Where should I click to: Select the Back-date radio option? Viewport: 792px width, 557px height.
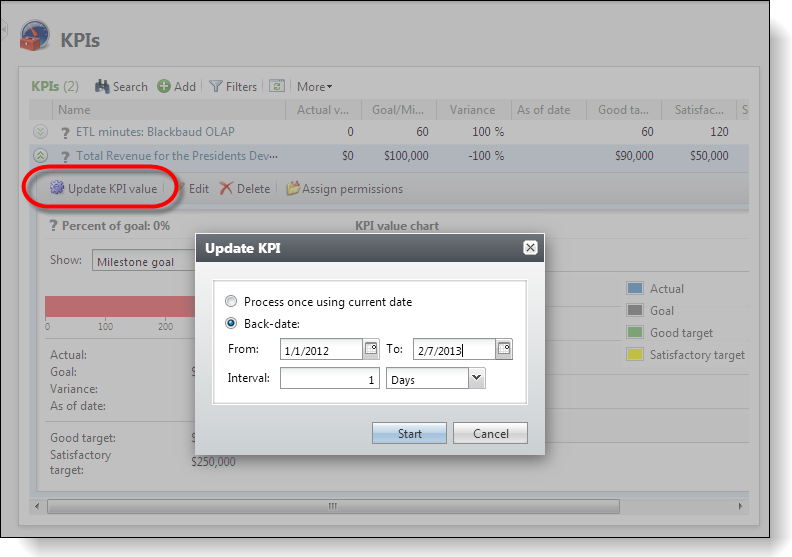click(x=232, y=323)
